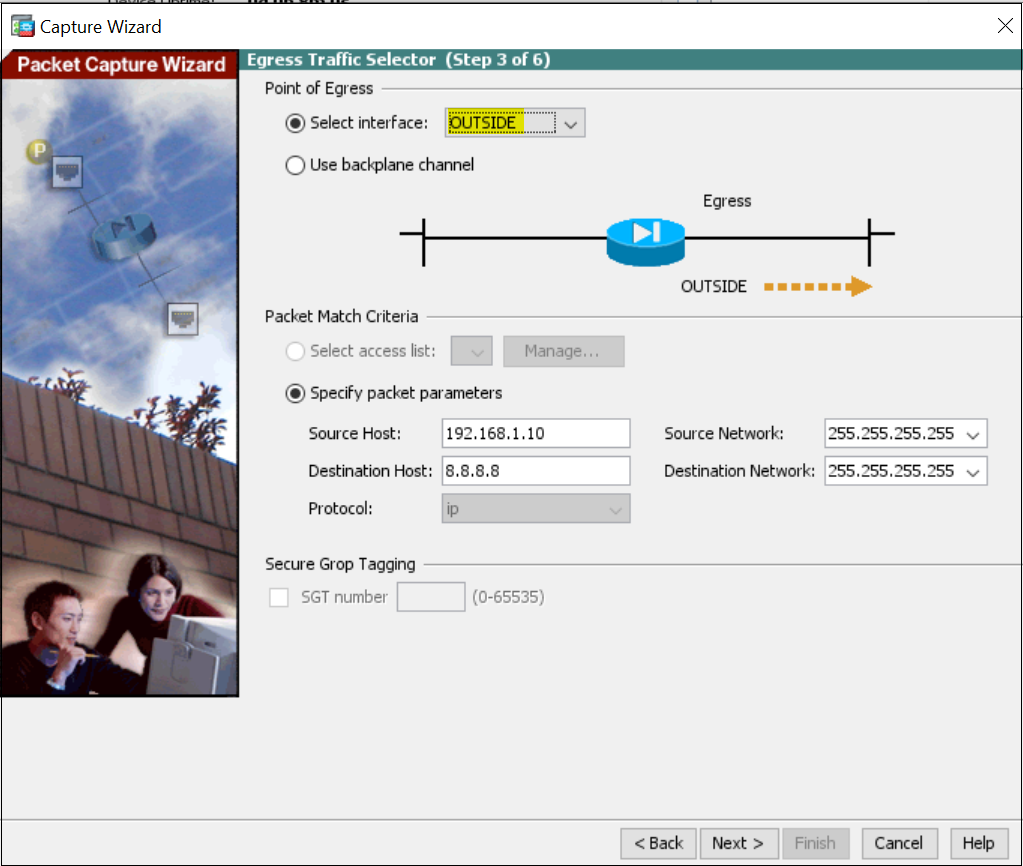Click the Protocol: label
Image resolution: width=1023 pixels, height=866 pixels.
(x=341, y=508)
